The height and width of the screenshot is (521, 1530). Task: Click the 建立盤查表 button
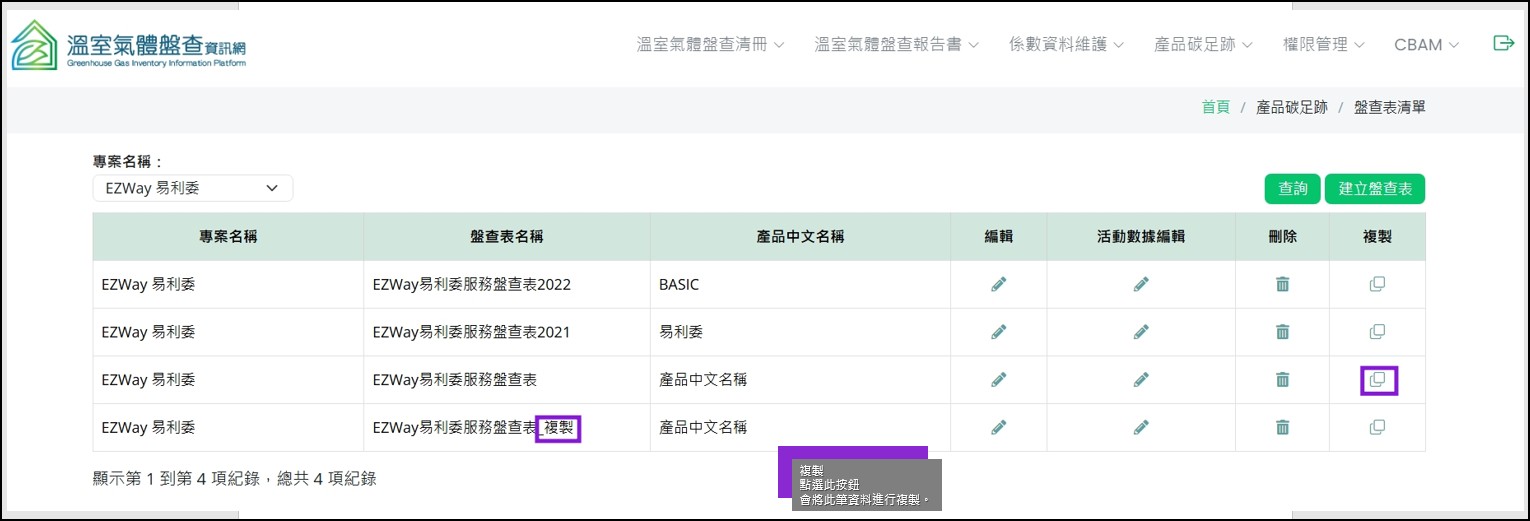(x=1374, y=189)
